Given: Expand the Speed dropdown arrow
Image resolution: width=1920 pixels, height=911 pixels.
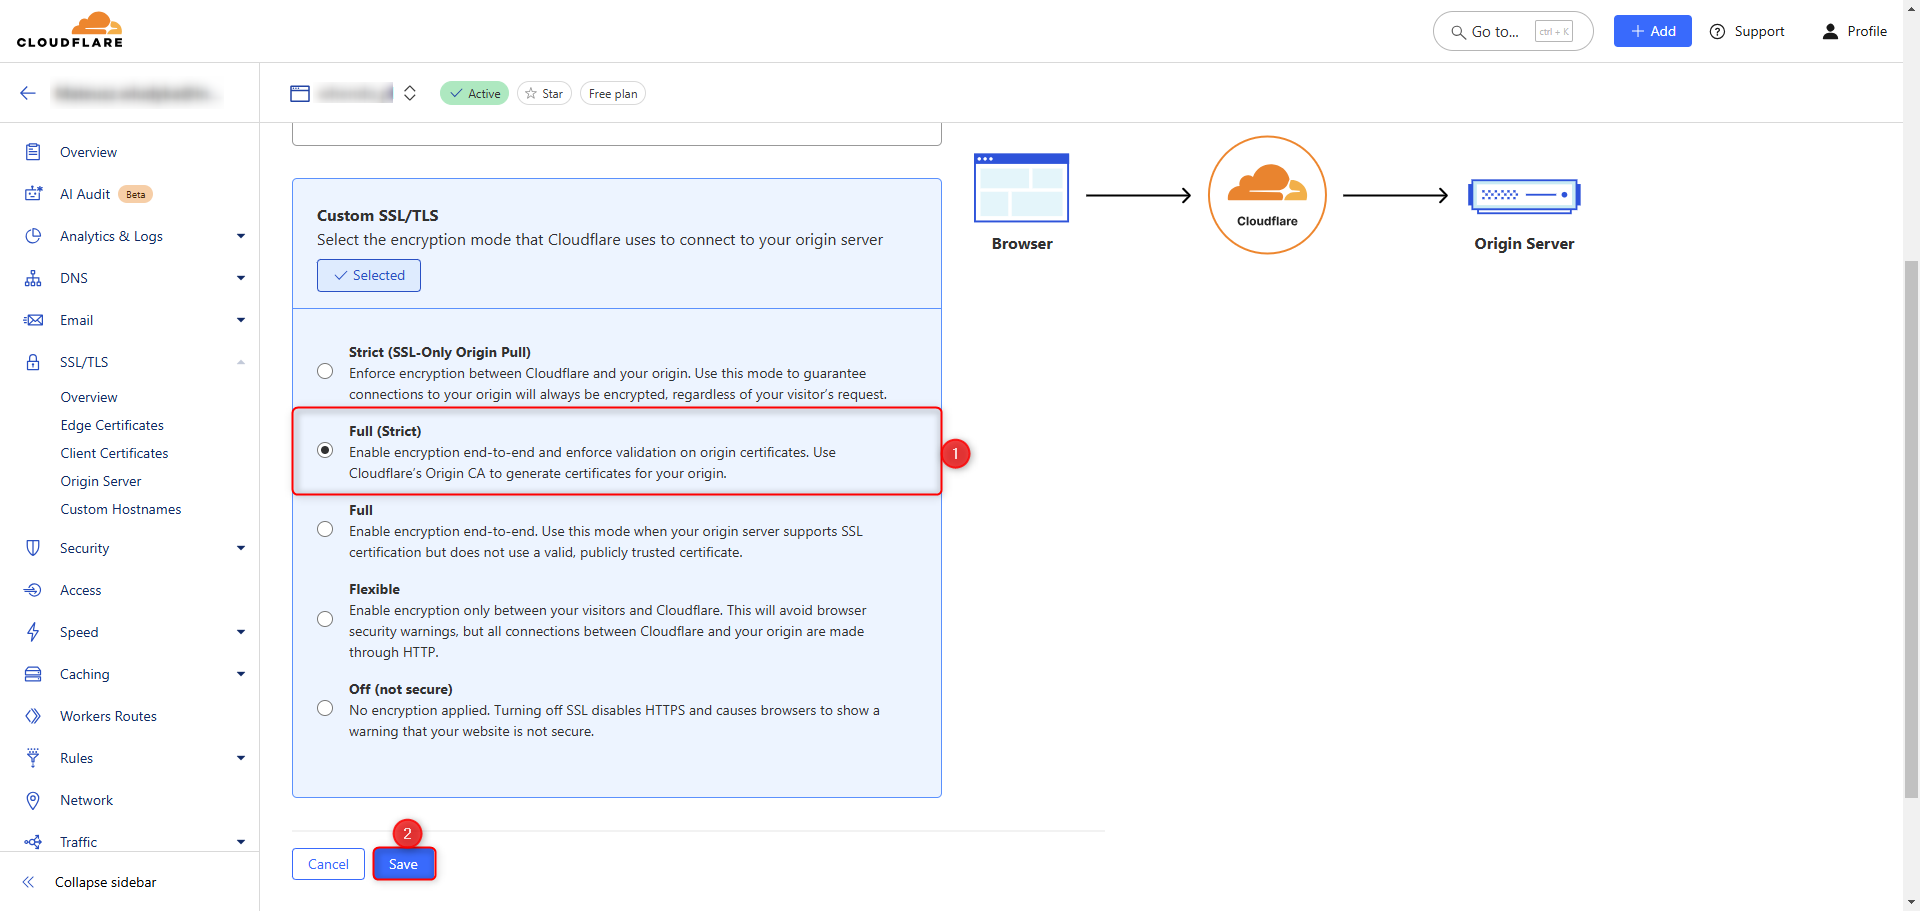Looking at the screenshot, I should 241,632.
